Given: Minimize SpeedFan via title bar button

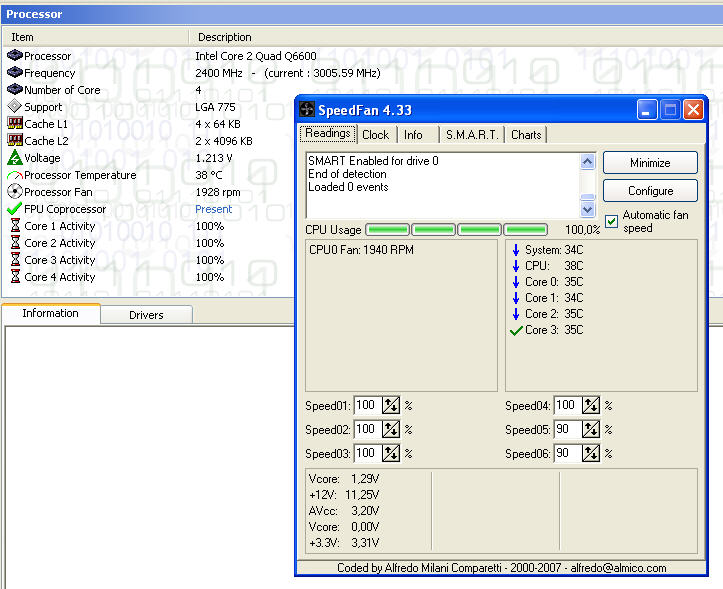Looking at the screenshot, I should (647, 110).
